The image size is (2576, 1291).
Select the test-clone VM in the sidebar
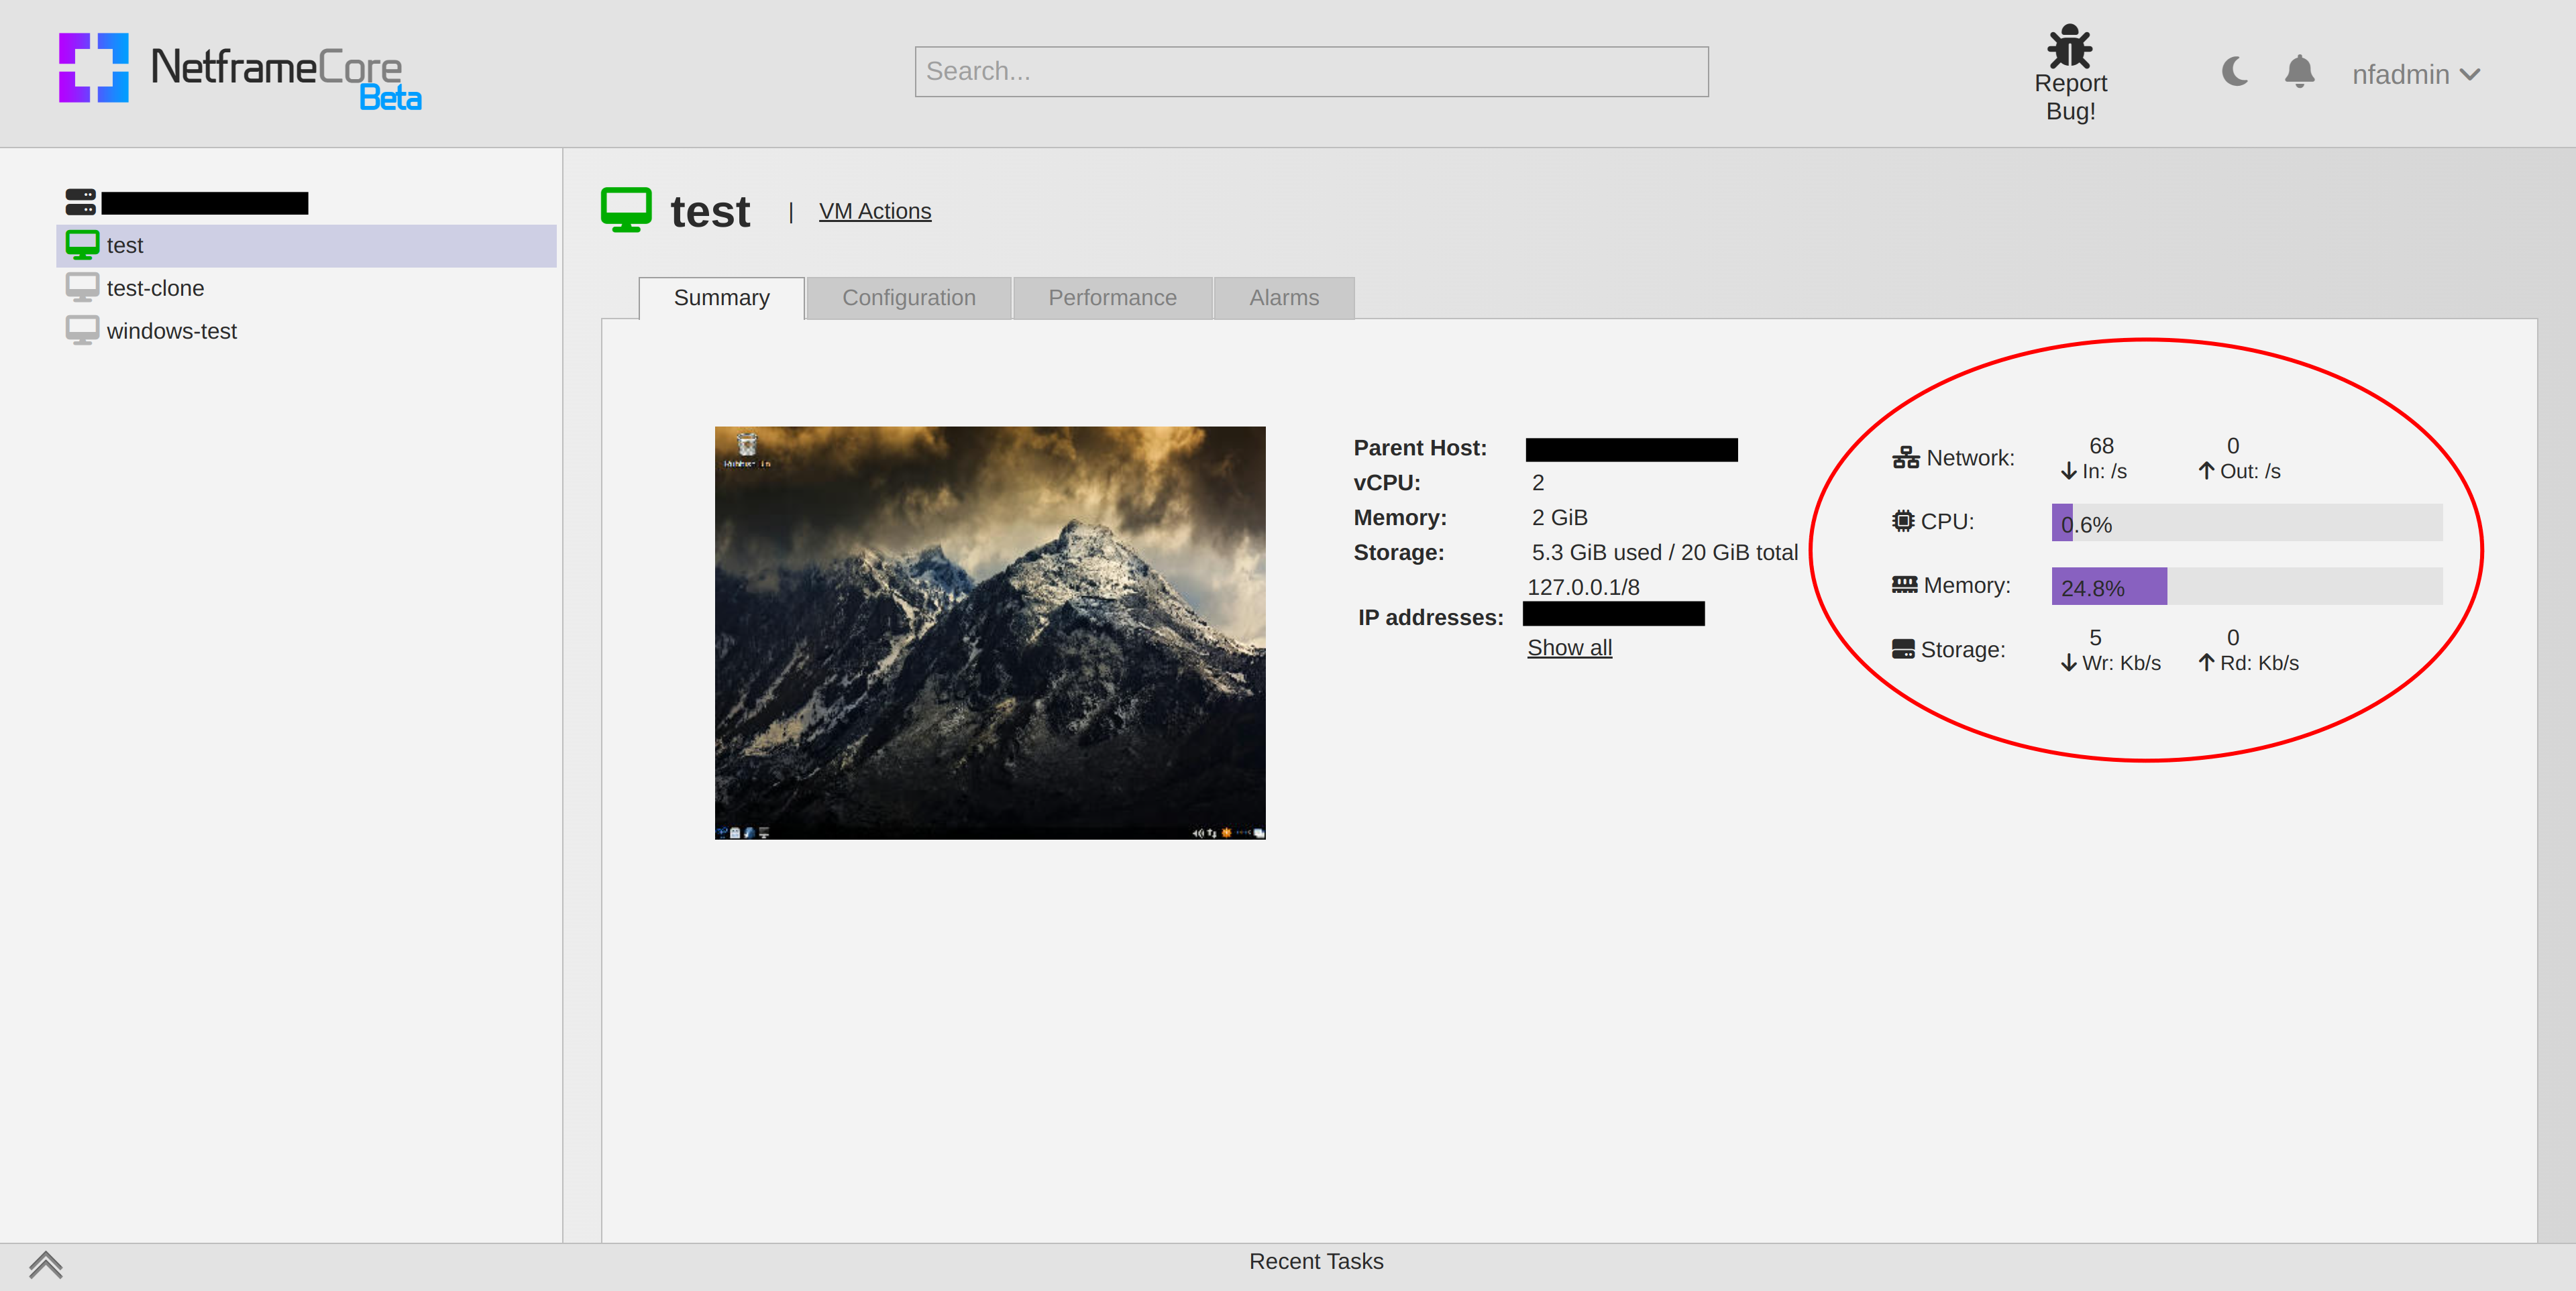tap(306, 288)
